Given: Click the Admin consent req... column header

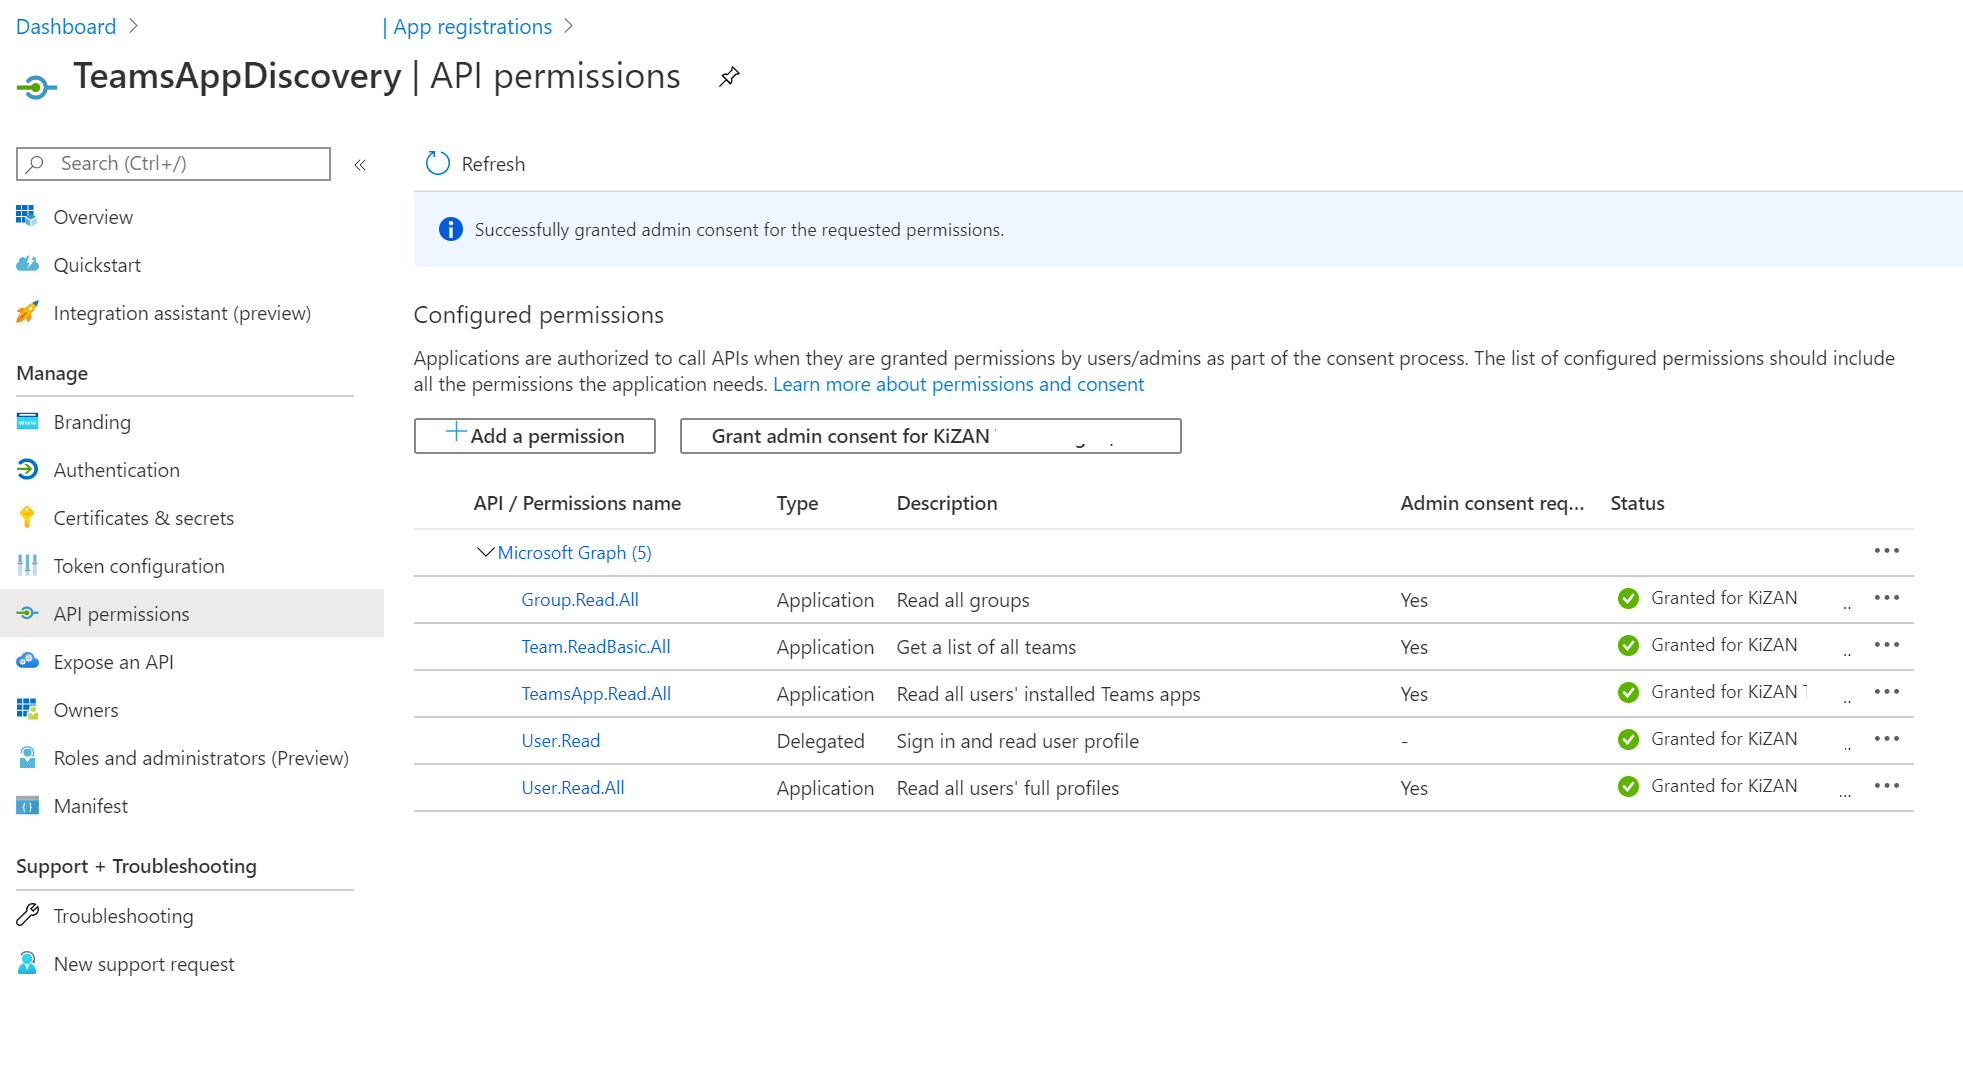Looking at the screenshot, I should pyautogui.click(x=1492, y=503).
